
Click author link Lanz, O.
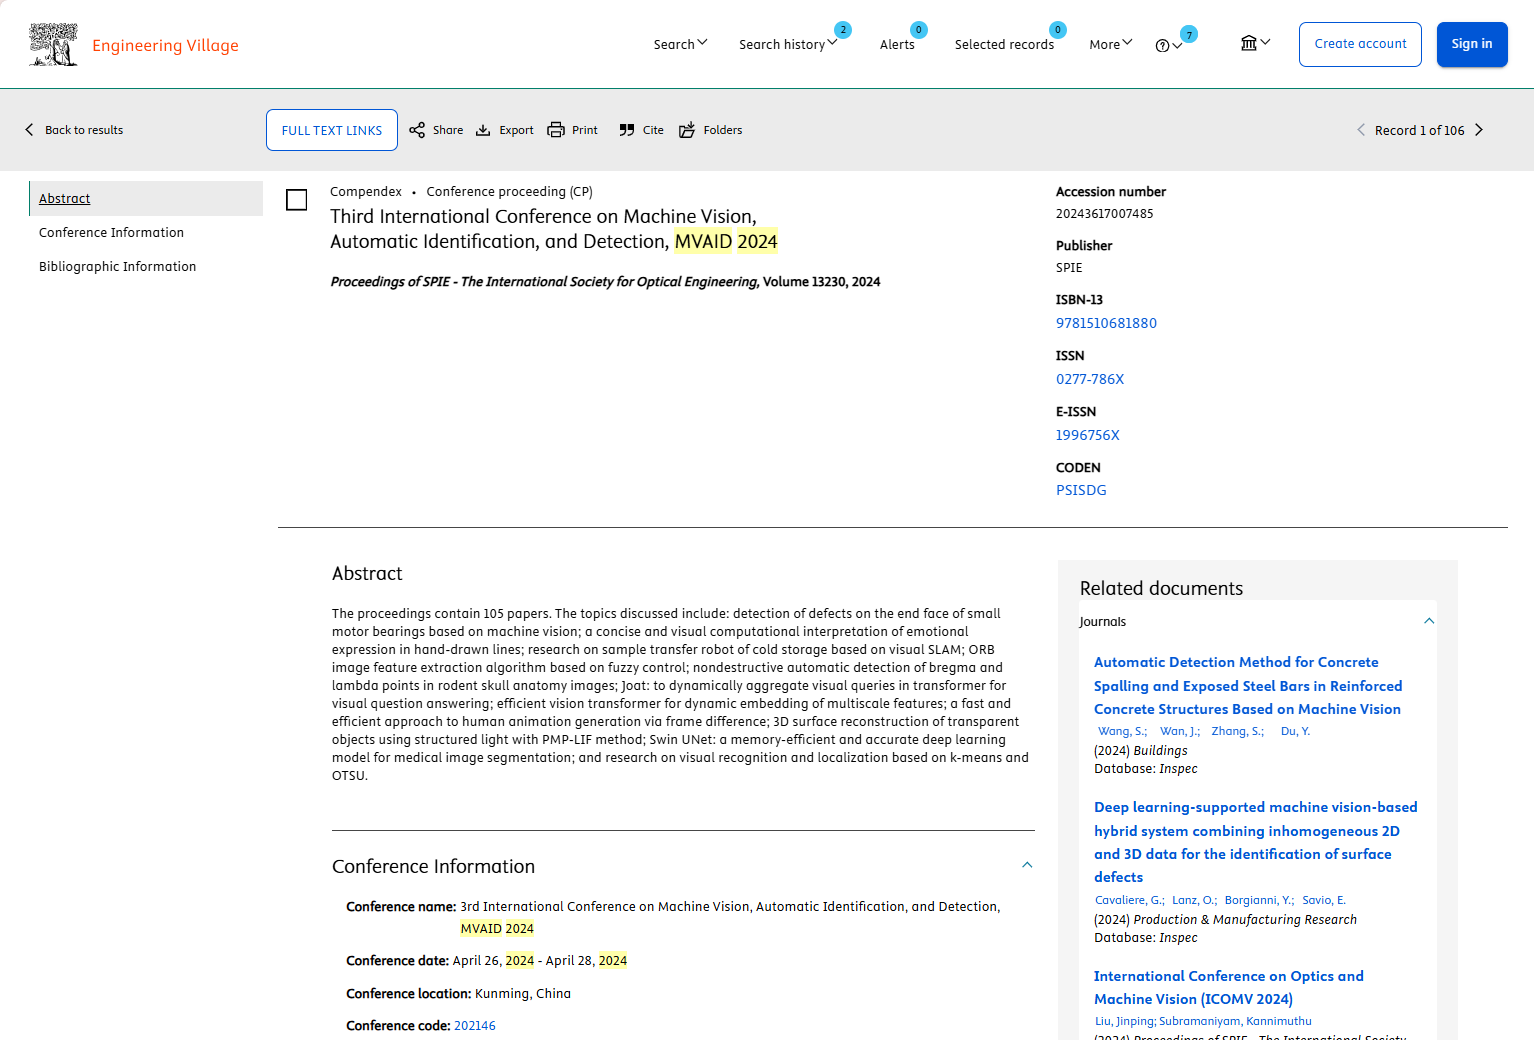[1194, 900]
